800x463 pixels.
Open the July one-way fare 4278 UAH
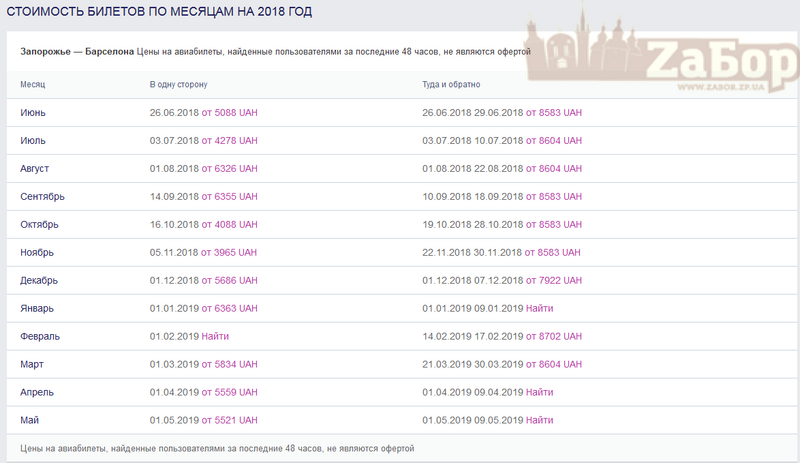click(x=230, y=141)
